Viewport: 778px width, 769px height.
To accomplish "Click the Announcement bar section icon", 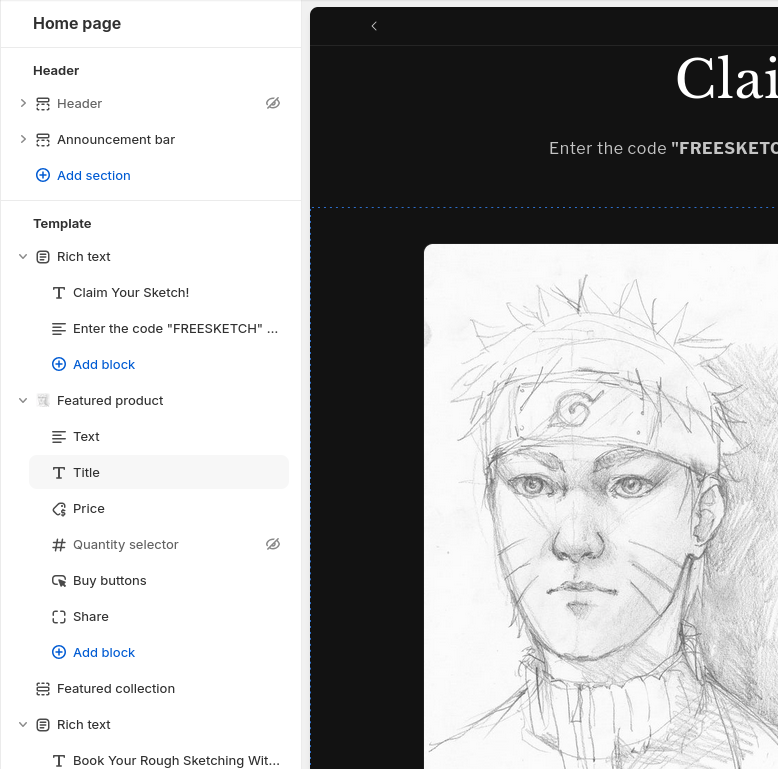I will click(x=43, y=140).
